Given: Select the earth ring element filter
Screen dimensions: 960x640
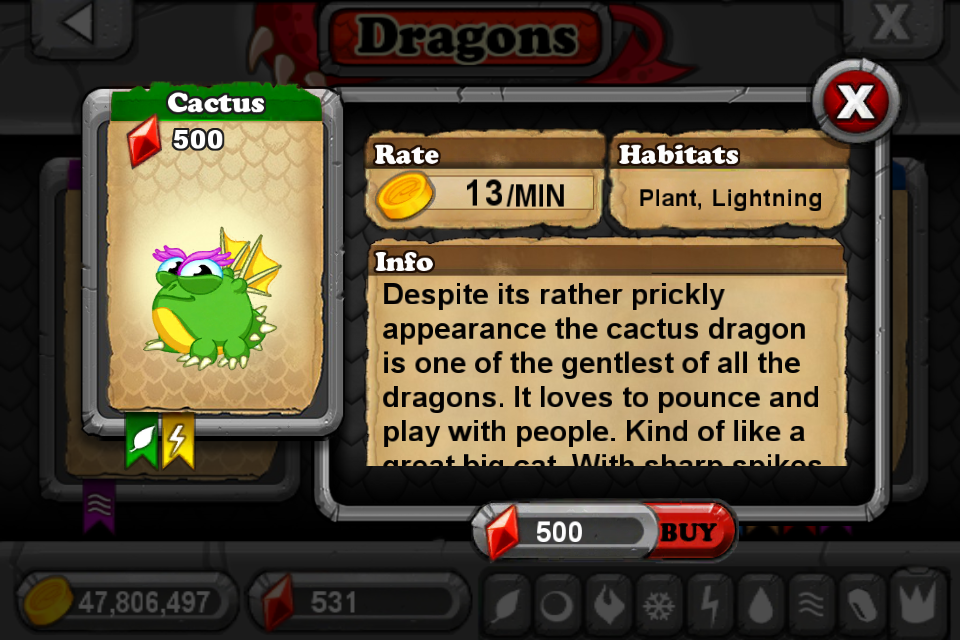Looking at the screenshot, I should [x=556, y=604].
